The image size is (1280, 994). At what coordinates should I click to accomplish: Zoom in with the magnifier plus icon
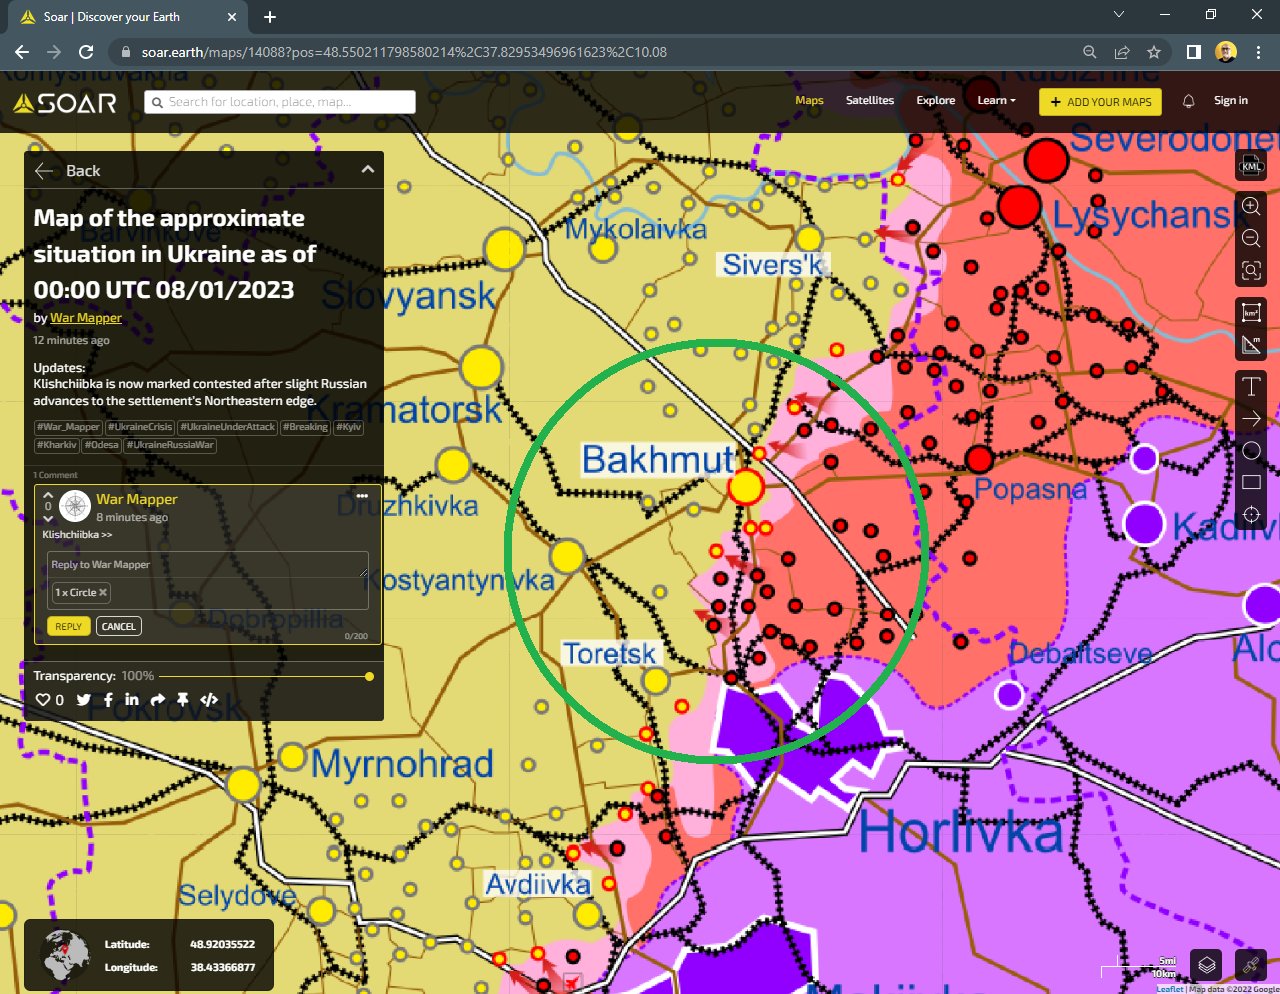(1251, 206)
